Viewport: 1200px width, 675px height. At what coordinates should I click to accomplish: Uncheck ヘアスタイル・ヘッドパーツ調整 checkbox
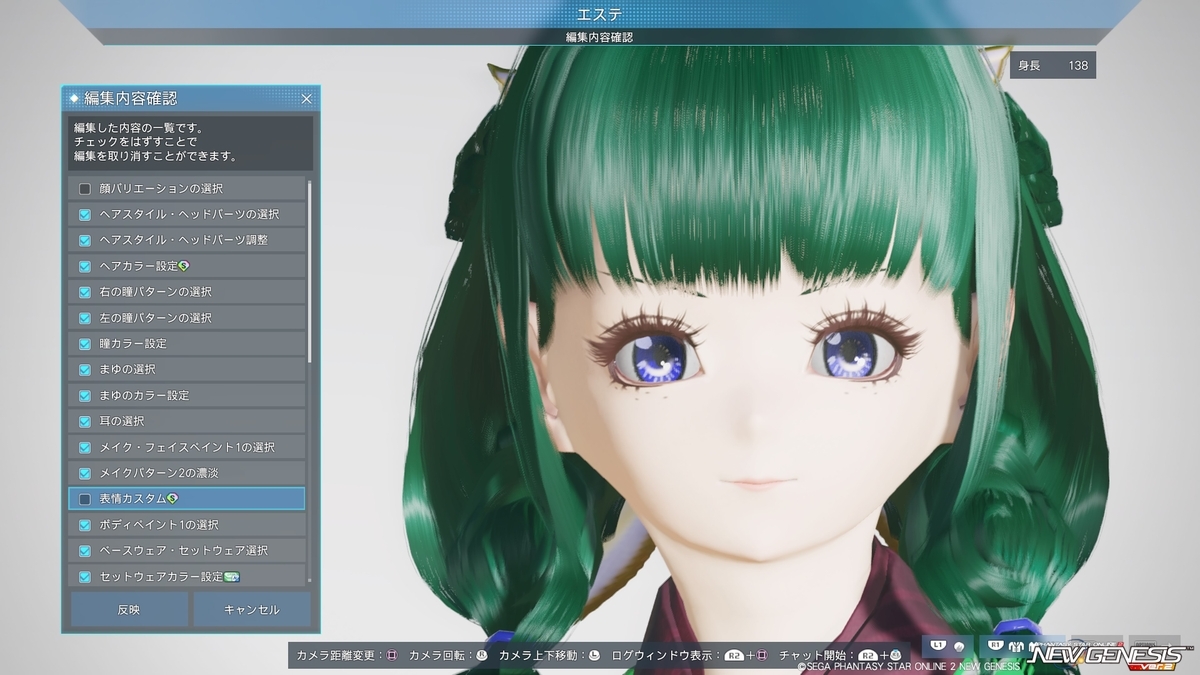pos(85,240)
